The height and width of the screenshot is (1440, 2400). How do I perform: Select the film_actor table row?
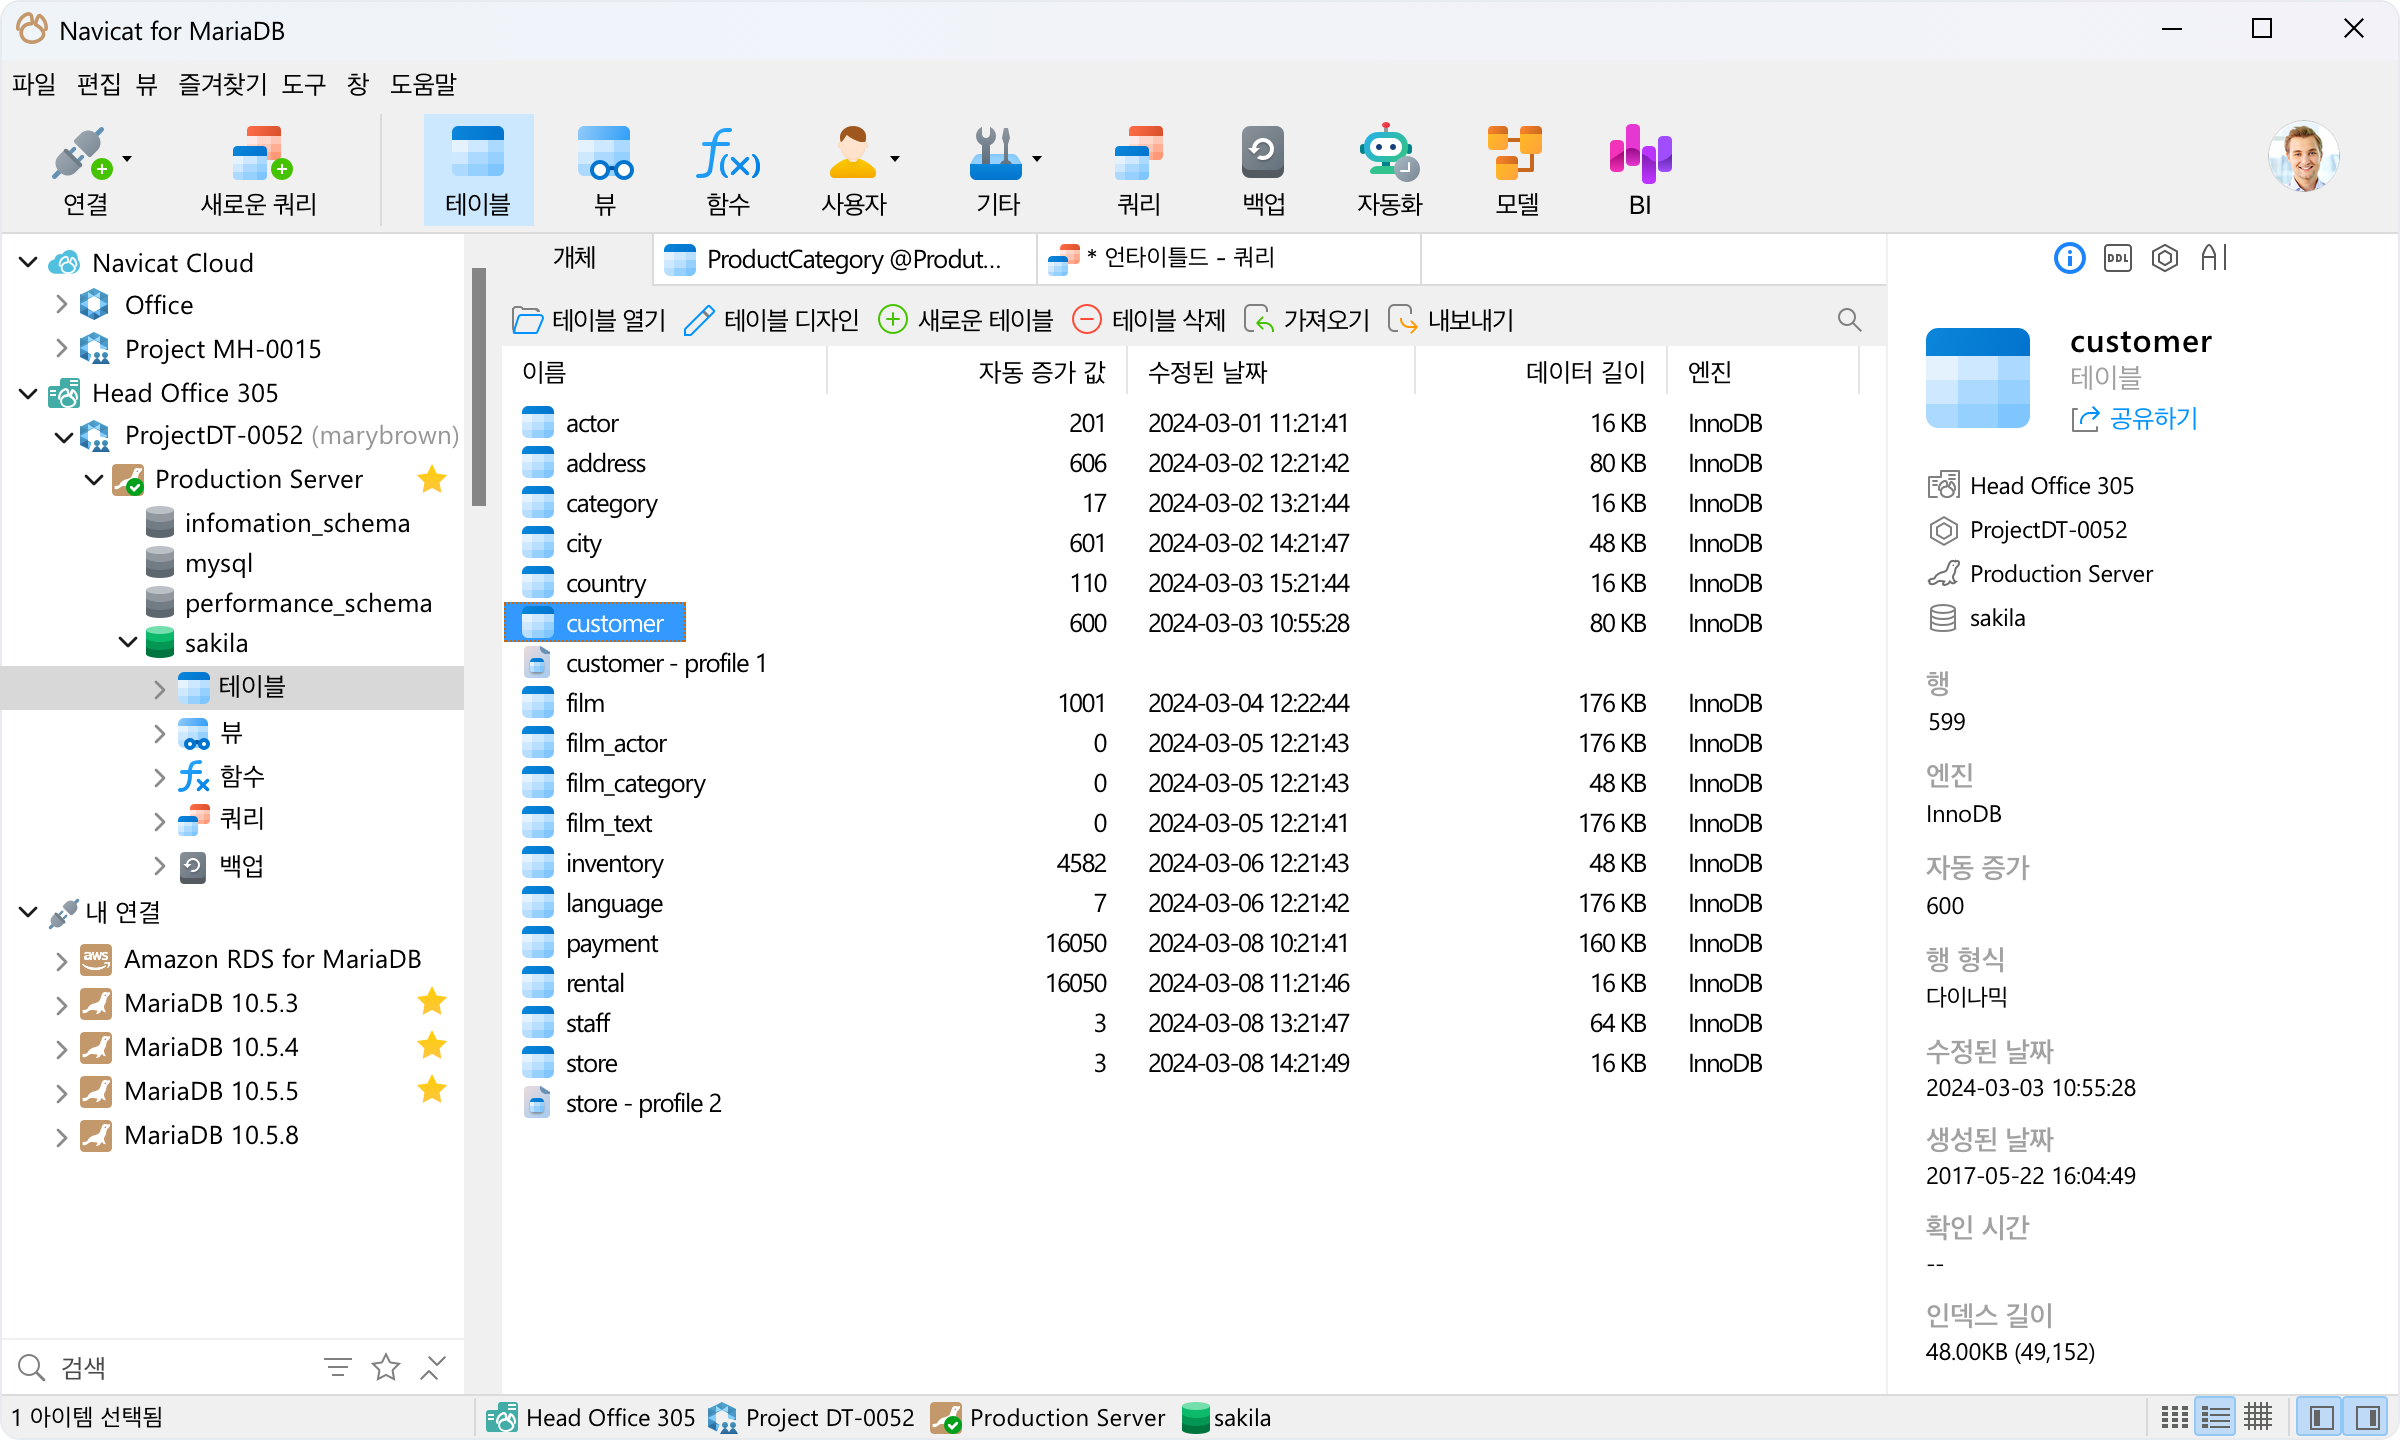[x=1180, y=743]
